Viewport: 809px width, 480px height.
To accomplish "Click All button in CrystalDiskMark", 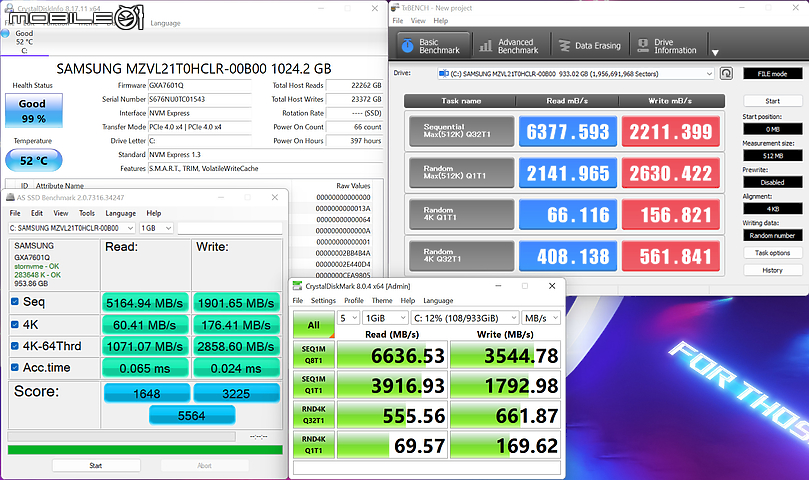I will click(314, 325).
